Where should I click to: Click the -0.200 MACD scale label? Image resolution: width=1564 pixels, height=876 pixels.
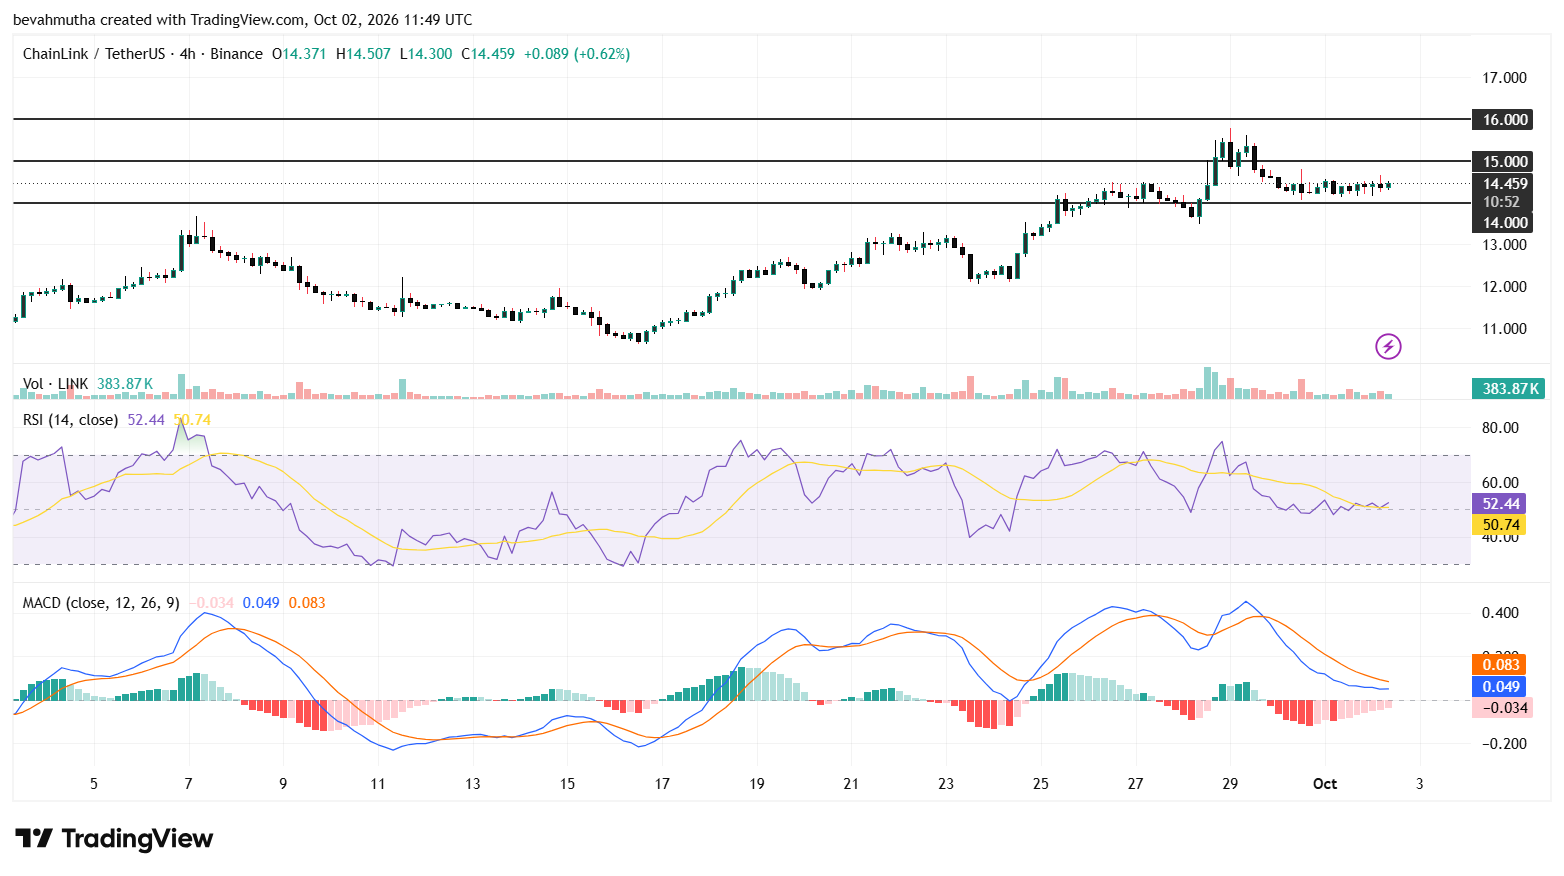click(x=1502, y=744)
